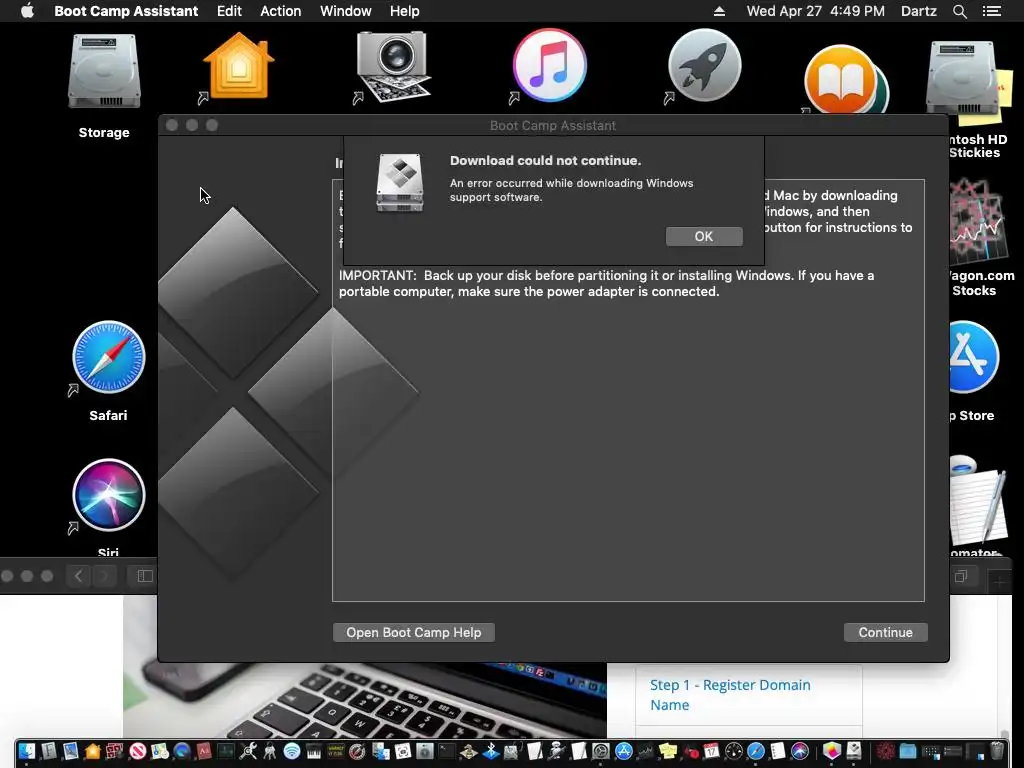Open Terminal from the Dock
The image size is (1024, 768).
point(447,751)
